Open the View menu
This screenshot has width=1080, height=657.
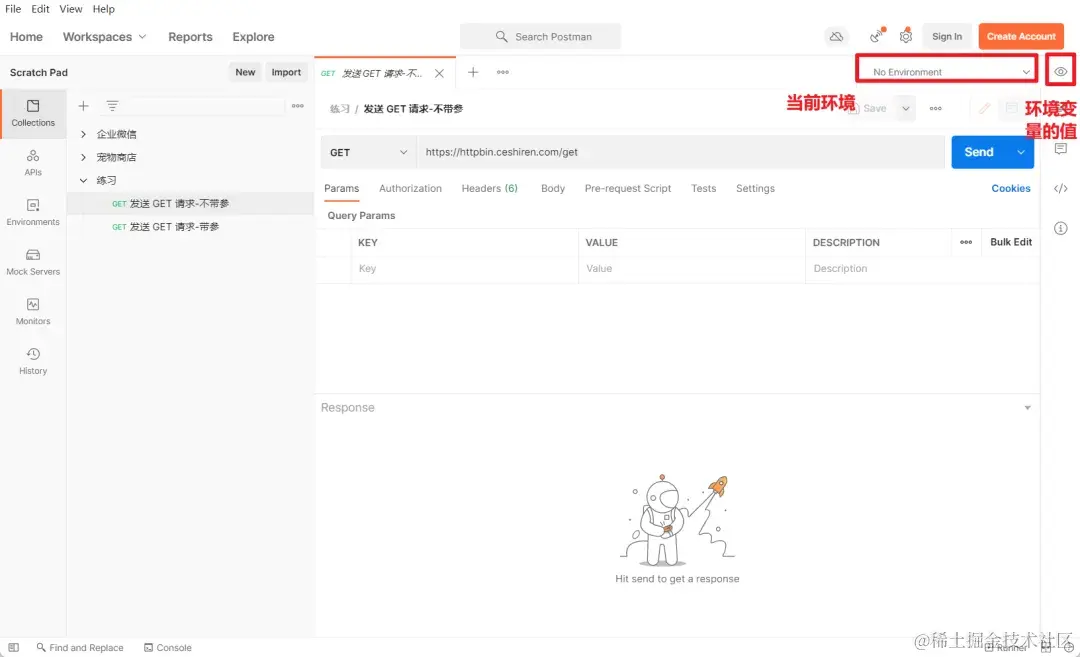click(x=70, y=9)
